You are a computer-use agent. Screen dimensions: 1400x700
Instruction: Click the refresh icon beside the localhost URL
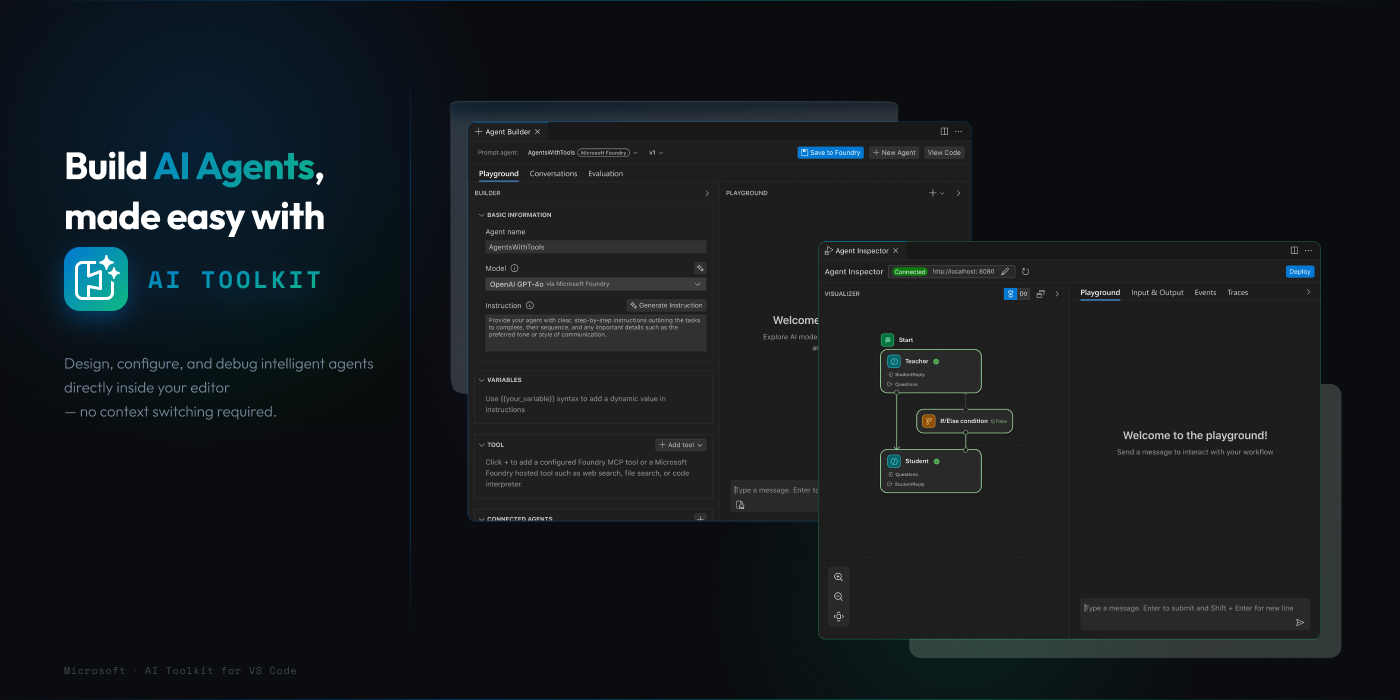coord(1025,271)
